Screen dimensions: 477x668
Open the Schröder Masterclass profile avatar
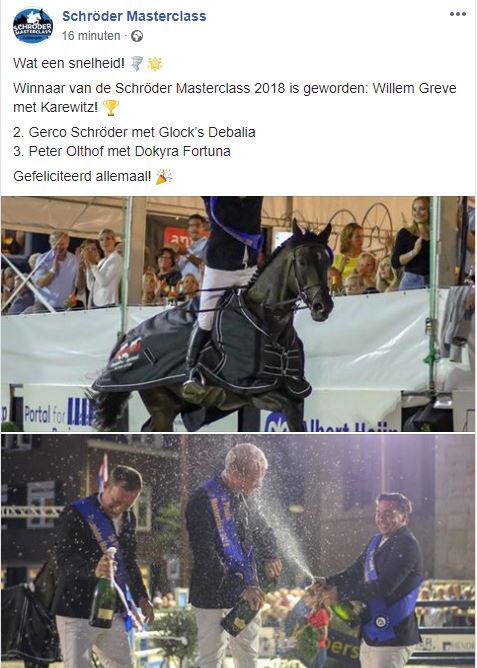[x=33, y=26]
